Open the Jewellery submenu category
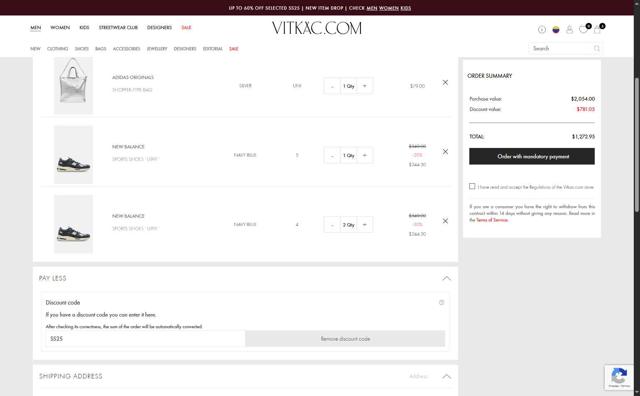Viewport: 640px width, 396px height. pos(157,49)
